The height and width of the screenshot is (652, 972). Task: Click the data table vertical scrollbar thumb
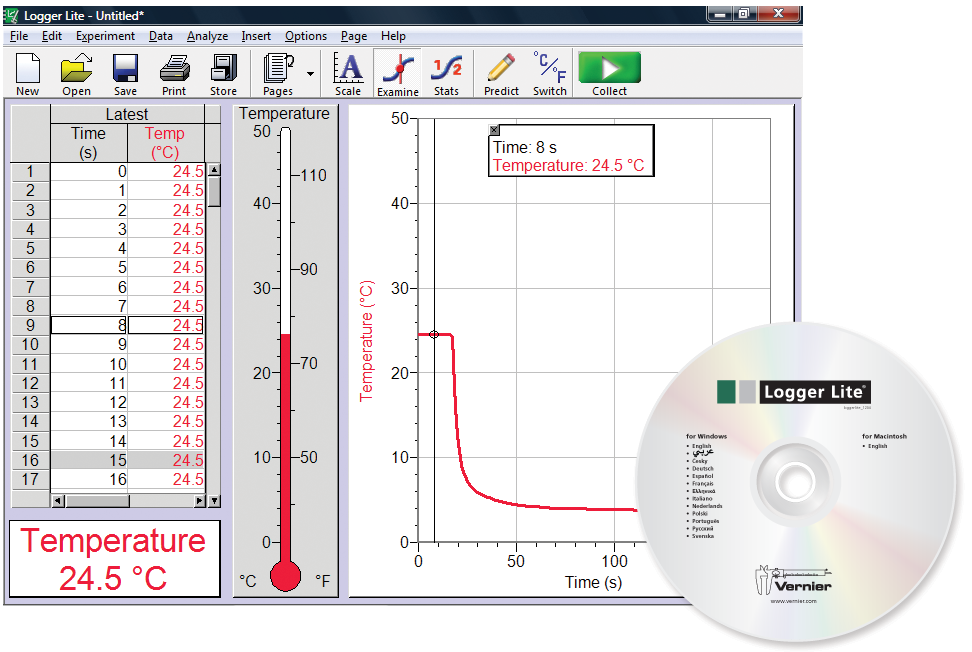click(214, 191)
